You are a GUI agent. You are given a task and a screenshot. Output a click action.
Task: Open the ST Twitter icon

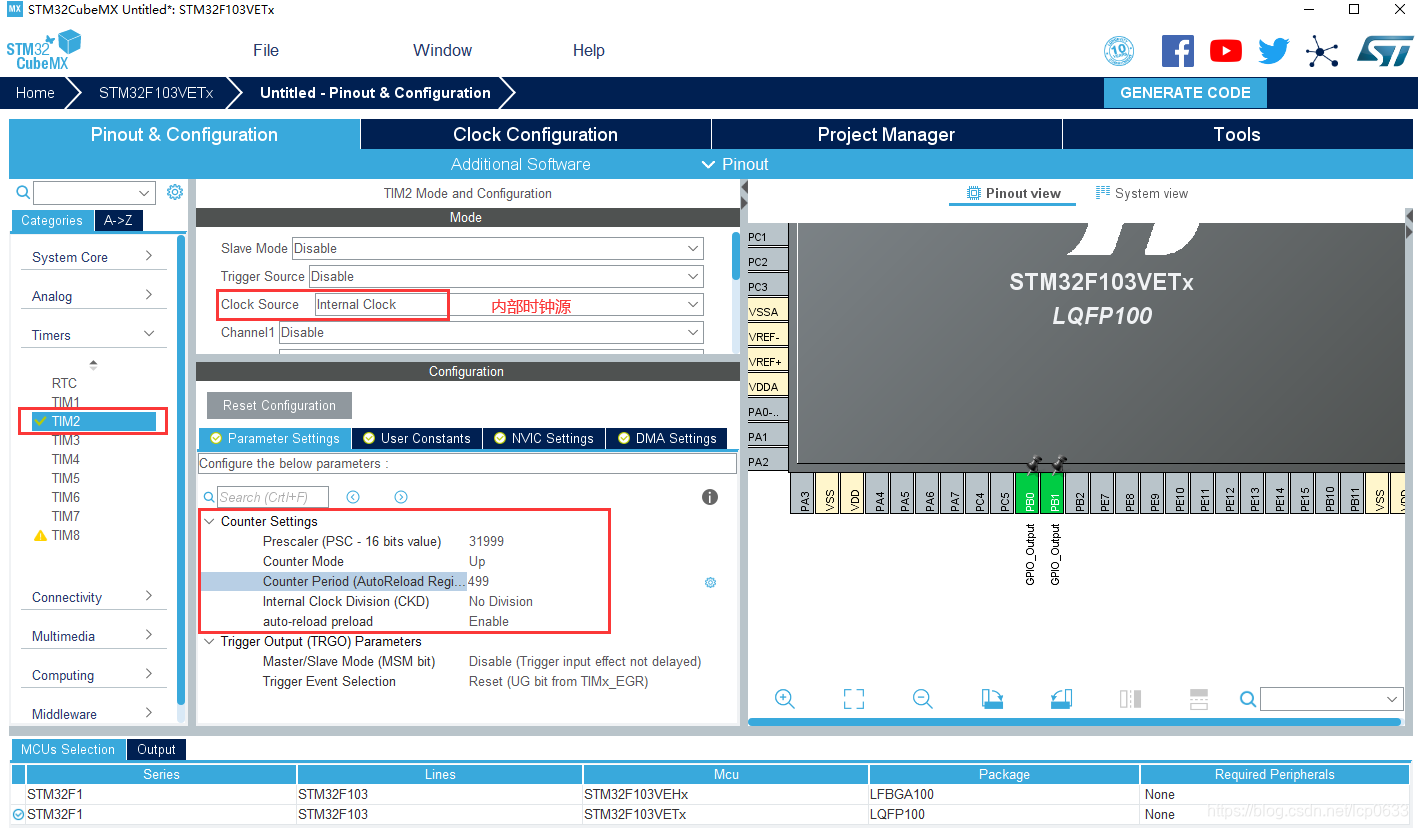point(1274,51)
